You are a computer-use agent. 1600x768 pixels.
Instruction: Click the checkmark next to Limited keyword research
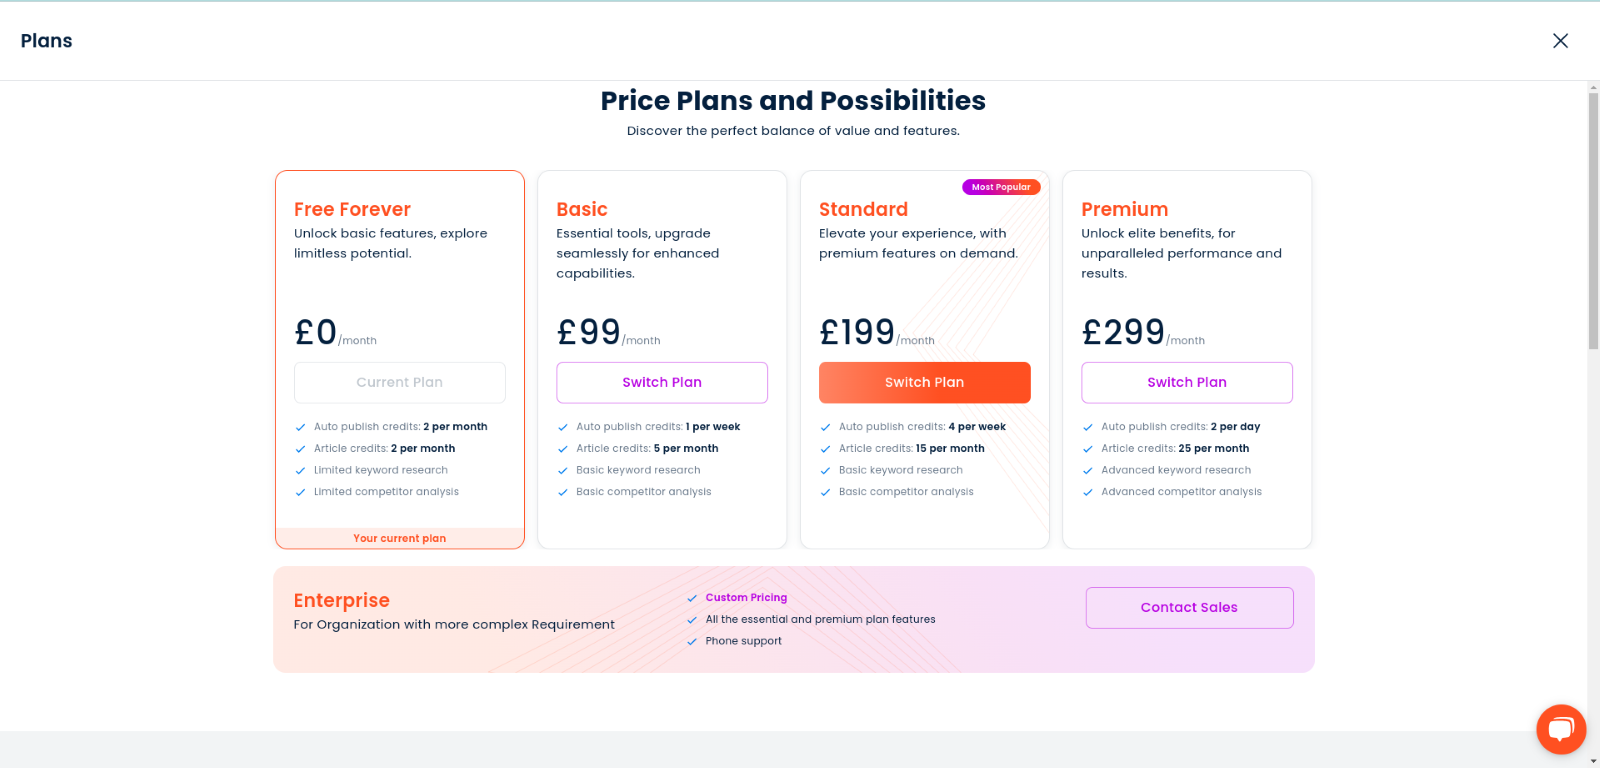tap(300, 470)
